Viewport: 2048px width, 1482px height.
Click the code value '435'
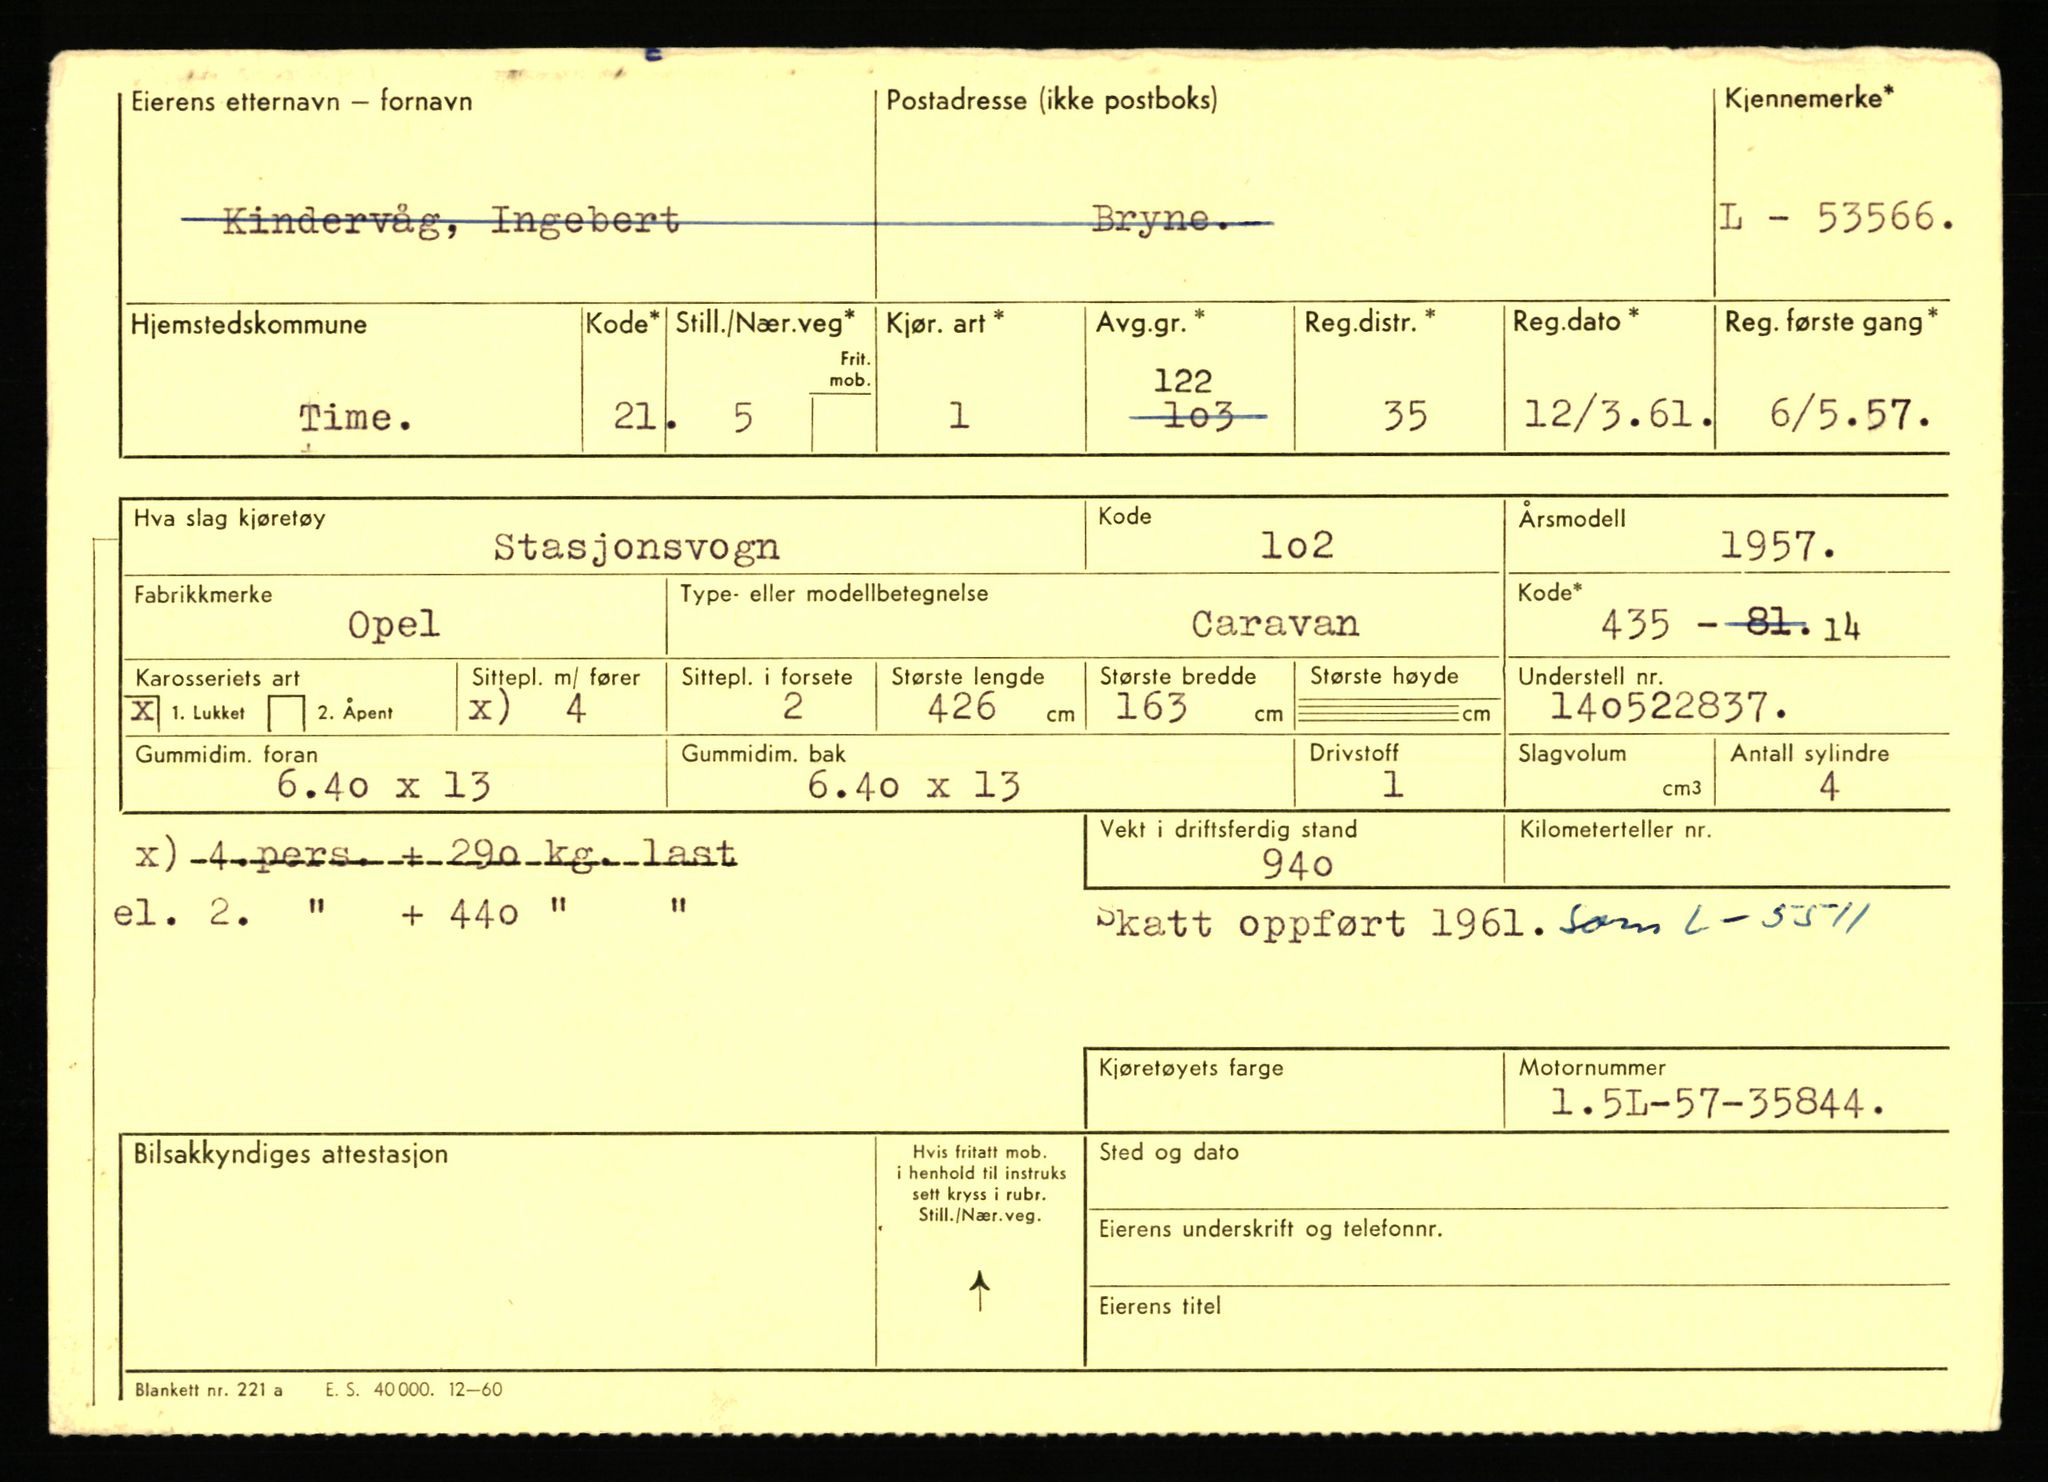coord(1635,625)
